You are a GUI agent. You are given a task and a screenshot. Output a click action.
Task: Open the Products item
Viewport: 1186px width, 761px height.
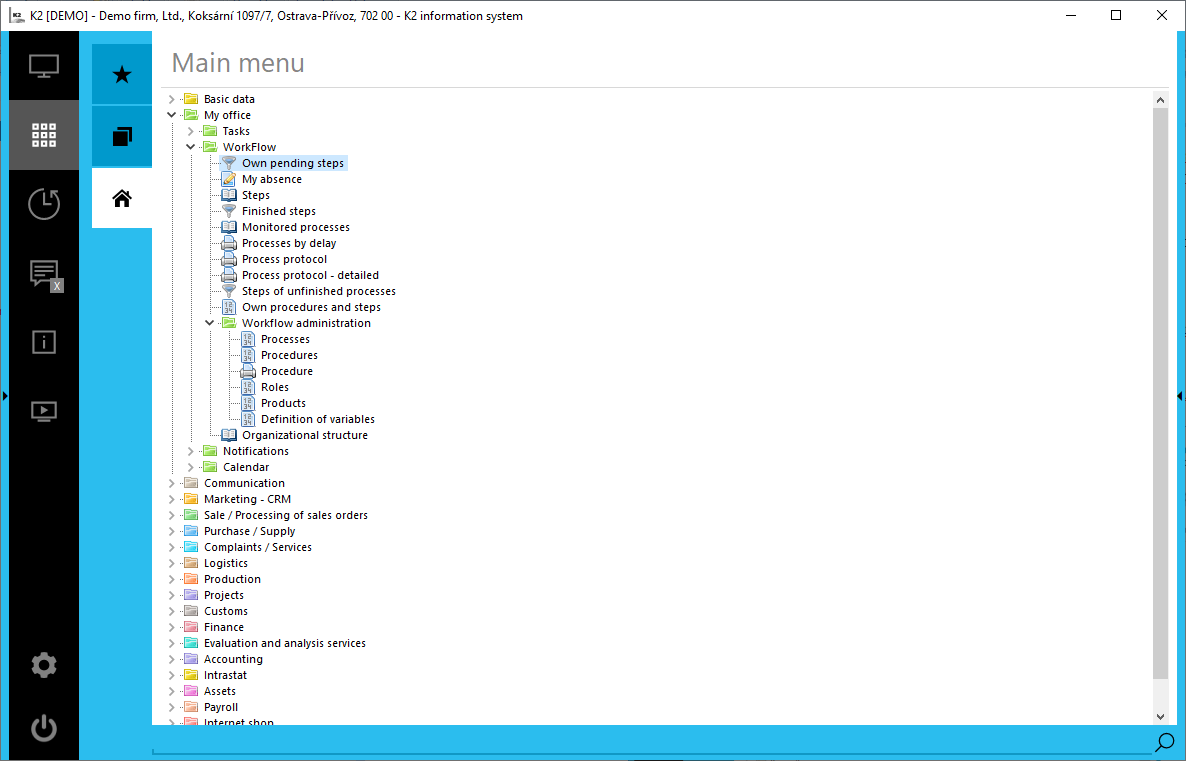[x=283, y=403]
